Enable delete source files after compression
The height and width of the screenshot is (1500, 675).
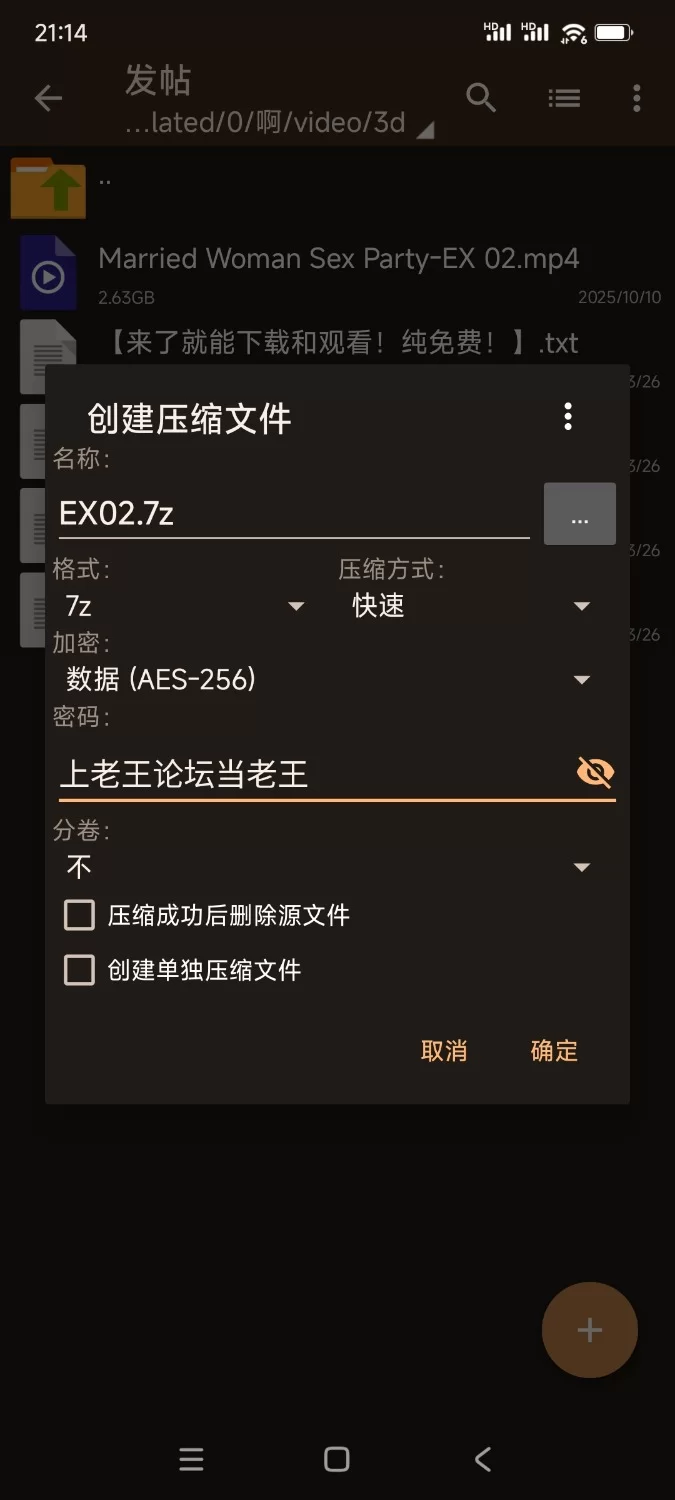tap(80, 915)
